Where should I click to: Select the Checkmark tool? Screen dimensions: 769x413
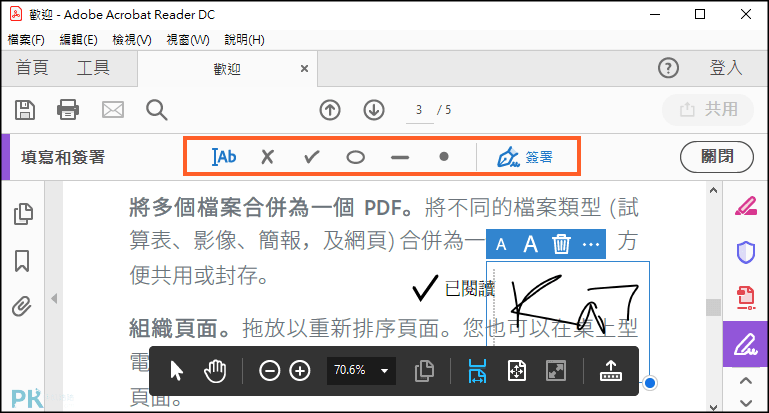click(x=311, y=157)
